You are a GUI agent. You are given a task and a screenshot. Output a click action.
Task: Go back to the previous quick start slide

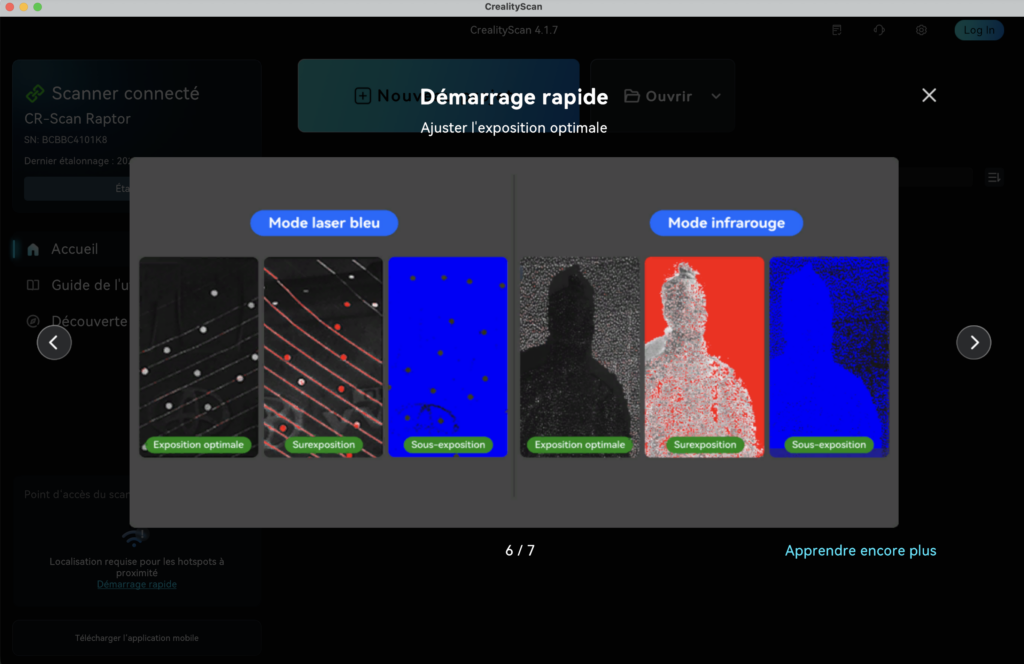(x=54, y=342)
